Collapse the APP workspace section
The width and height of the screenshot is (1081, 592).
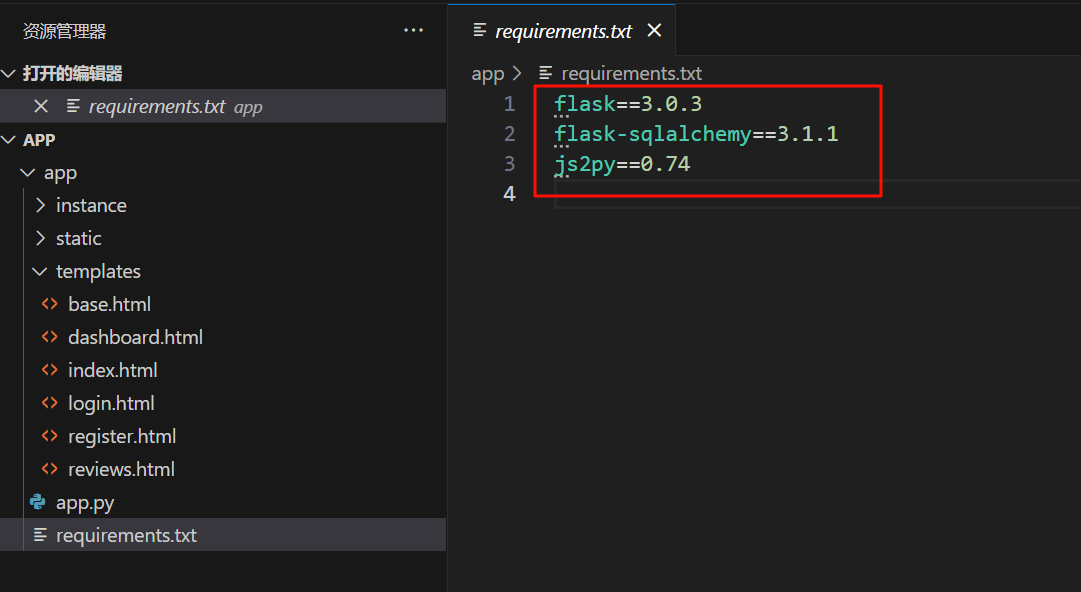pyautogui.click(x=9, y=140)
